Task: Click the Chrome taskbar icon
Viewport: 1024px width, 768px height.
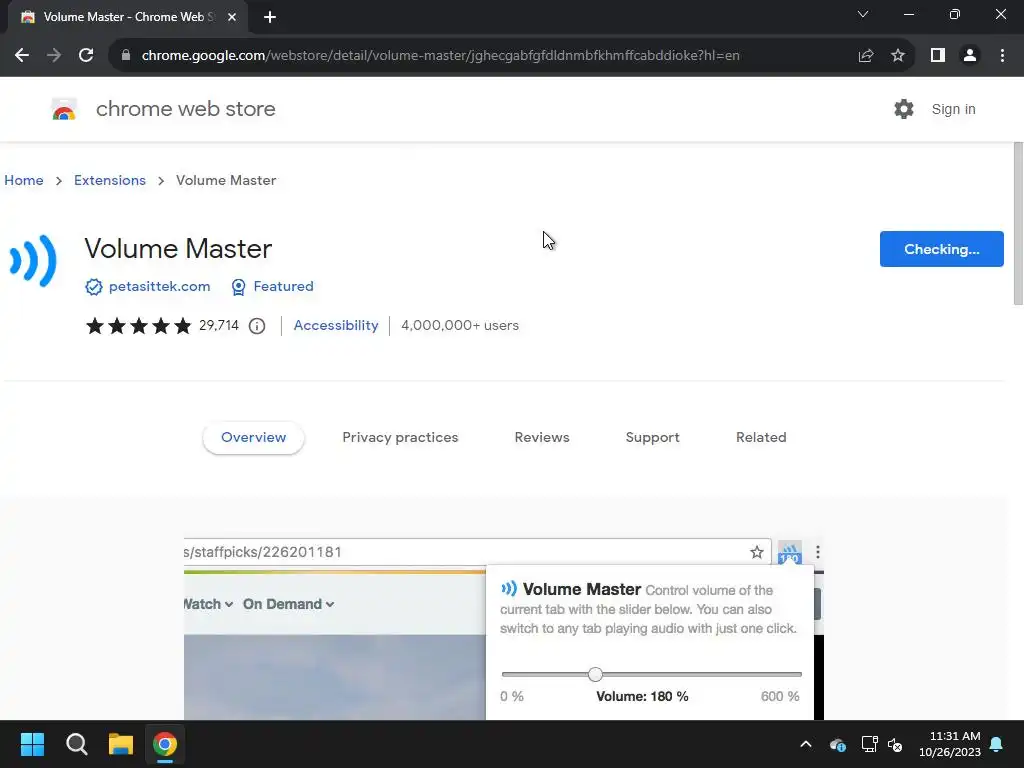Action: (x=165, y=744)
